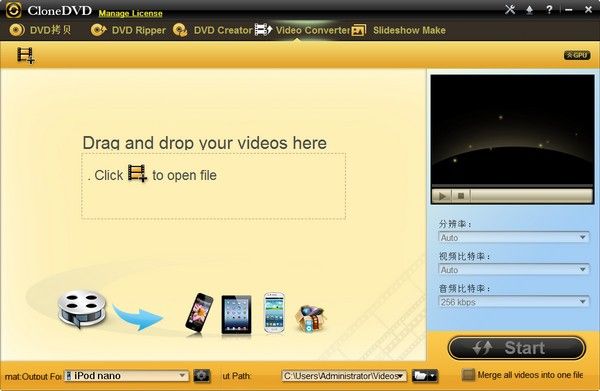This screenshot has width=600, height=391.
Task: Open the Slideshow Make tab
Action: coord(398,30)
